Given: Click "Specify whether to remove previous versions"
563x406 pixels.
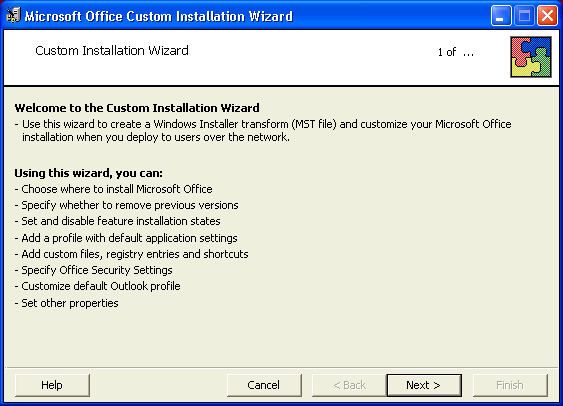Looking at the screenshot, I should click(126, 205).
